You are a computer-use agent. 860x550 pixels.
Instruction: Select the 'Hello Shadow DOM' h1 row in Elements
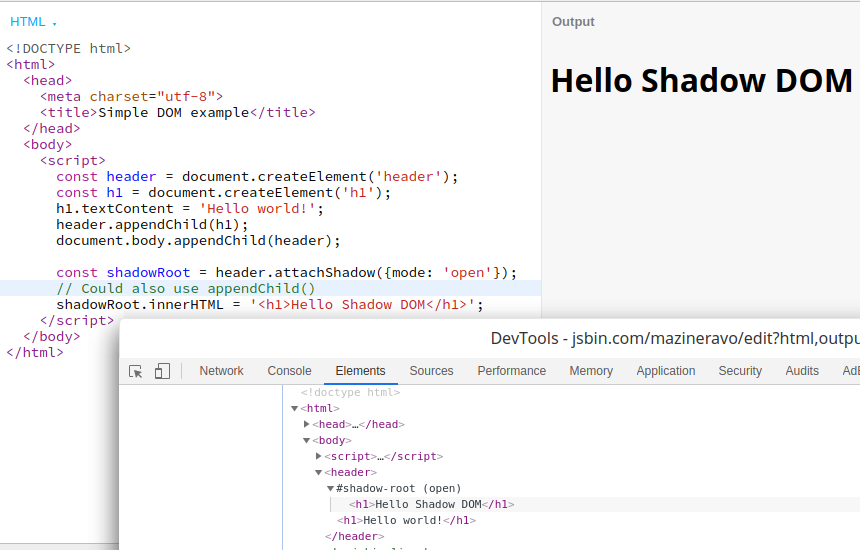[x=432, y=504]
